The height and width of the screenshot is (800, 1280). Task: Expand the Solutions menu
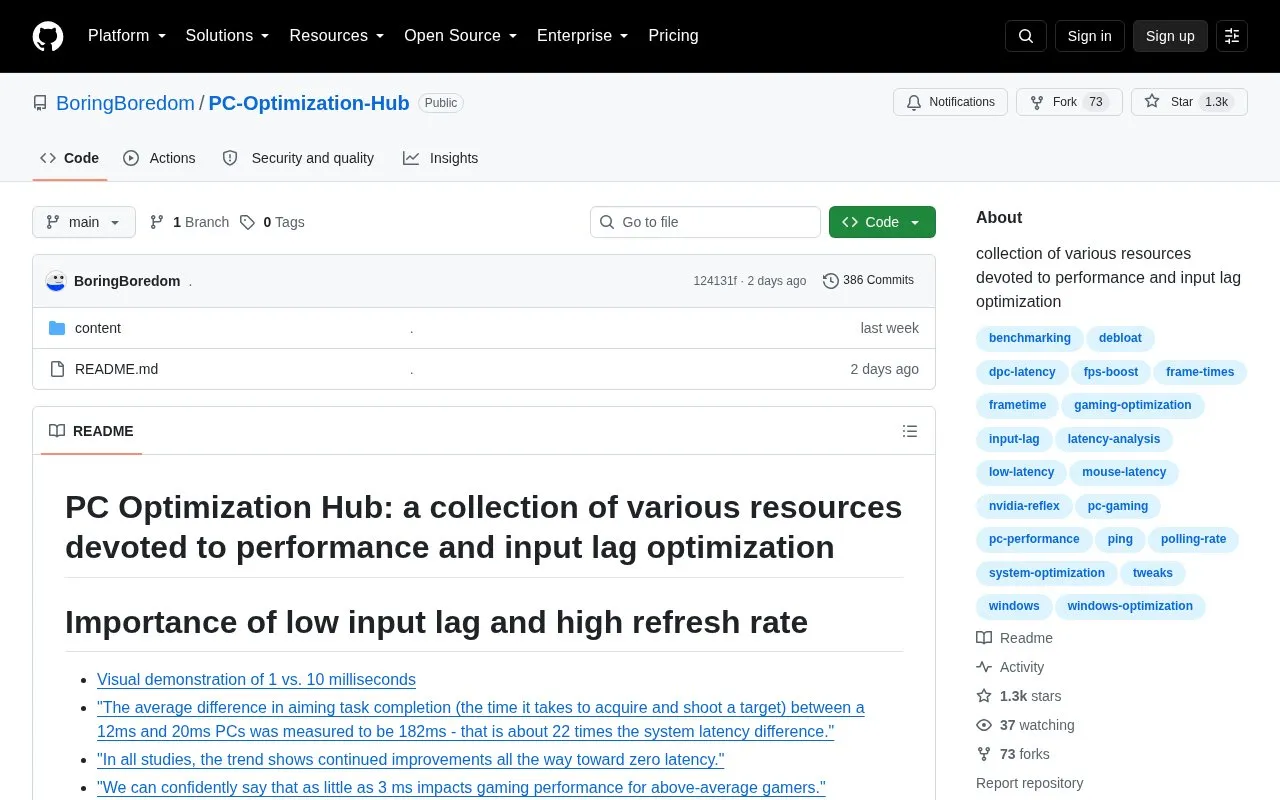(x=228, y=36)
